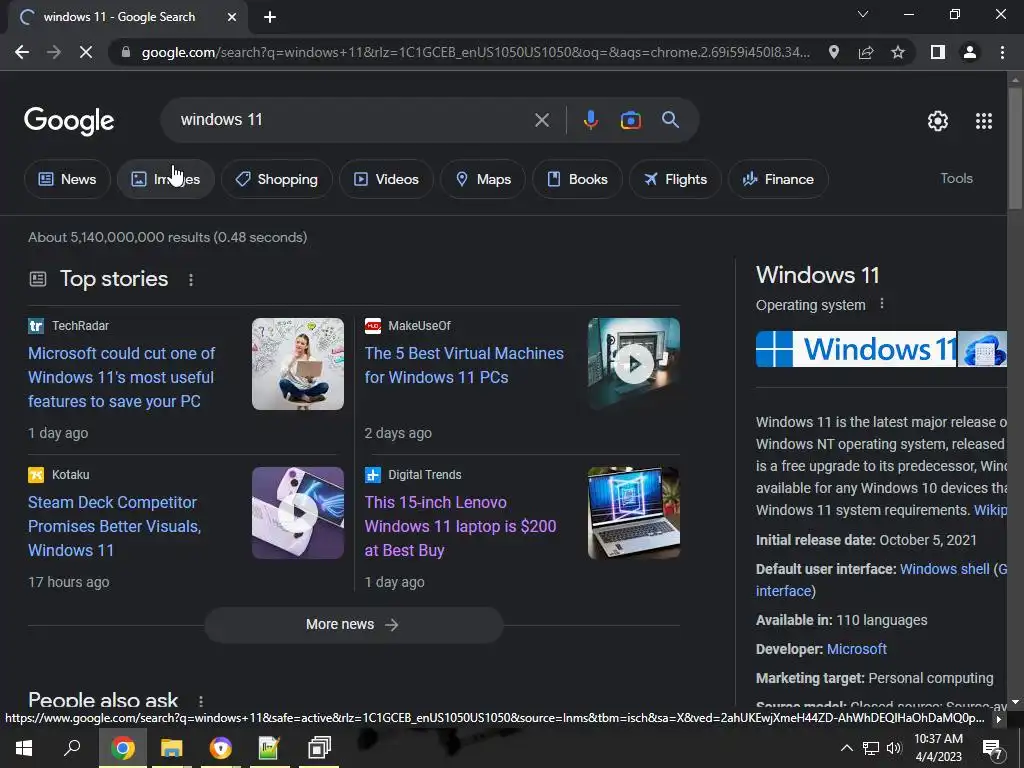
Task: Bookmark this page with the star icon
Action: pos(898,52)
